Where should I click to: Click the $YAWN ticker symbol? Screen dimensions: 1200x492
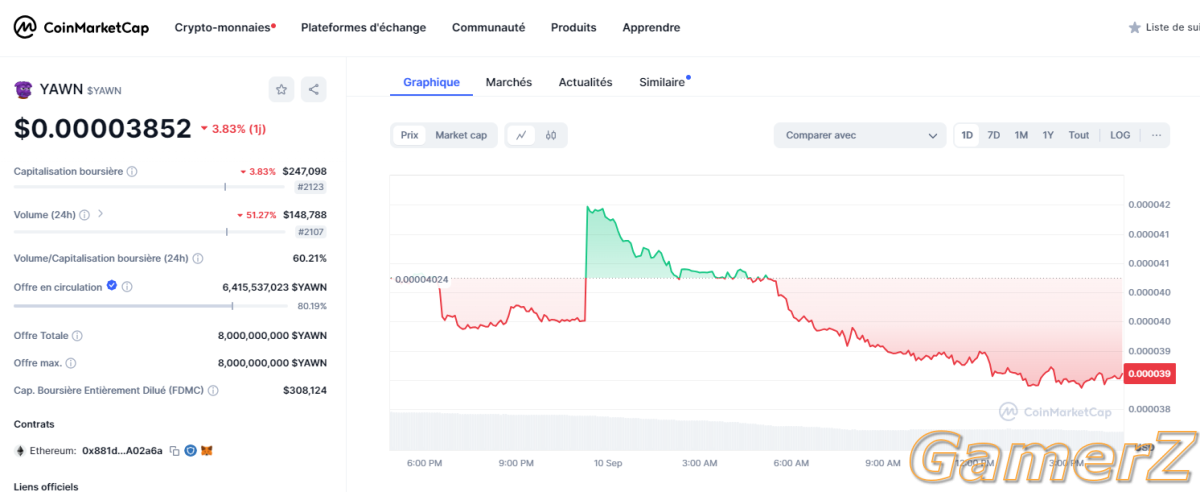point(104,91)
